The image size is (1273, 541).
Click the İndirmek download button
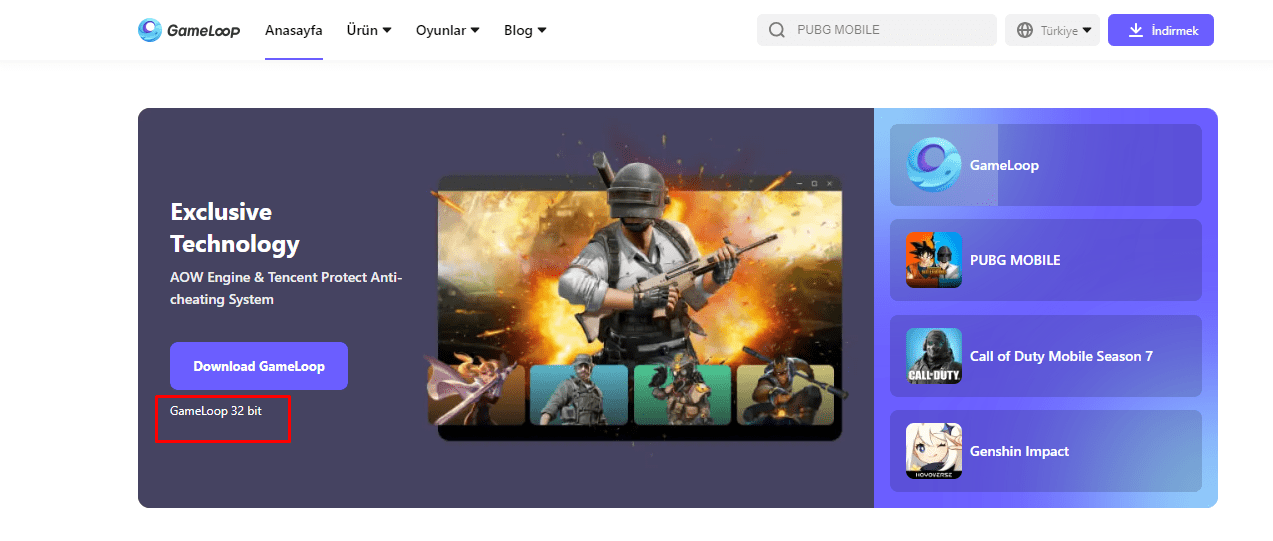(1161, 30)
